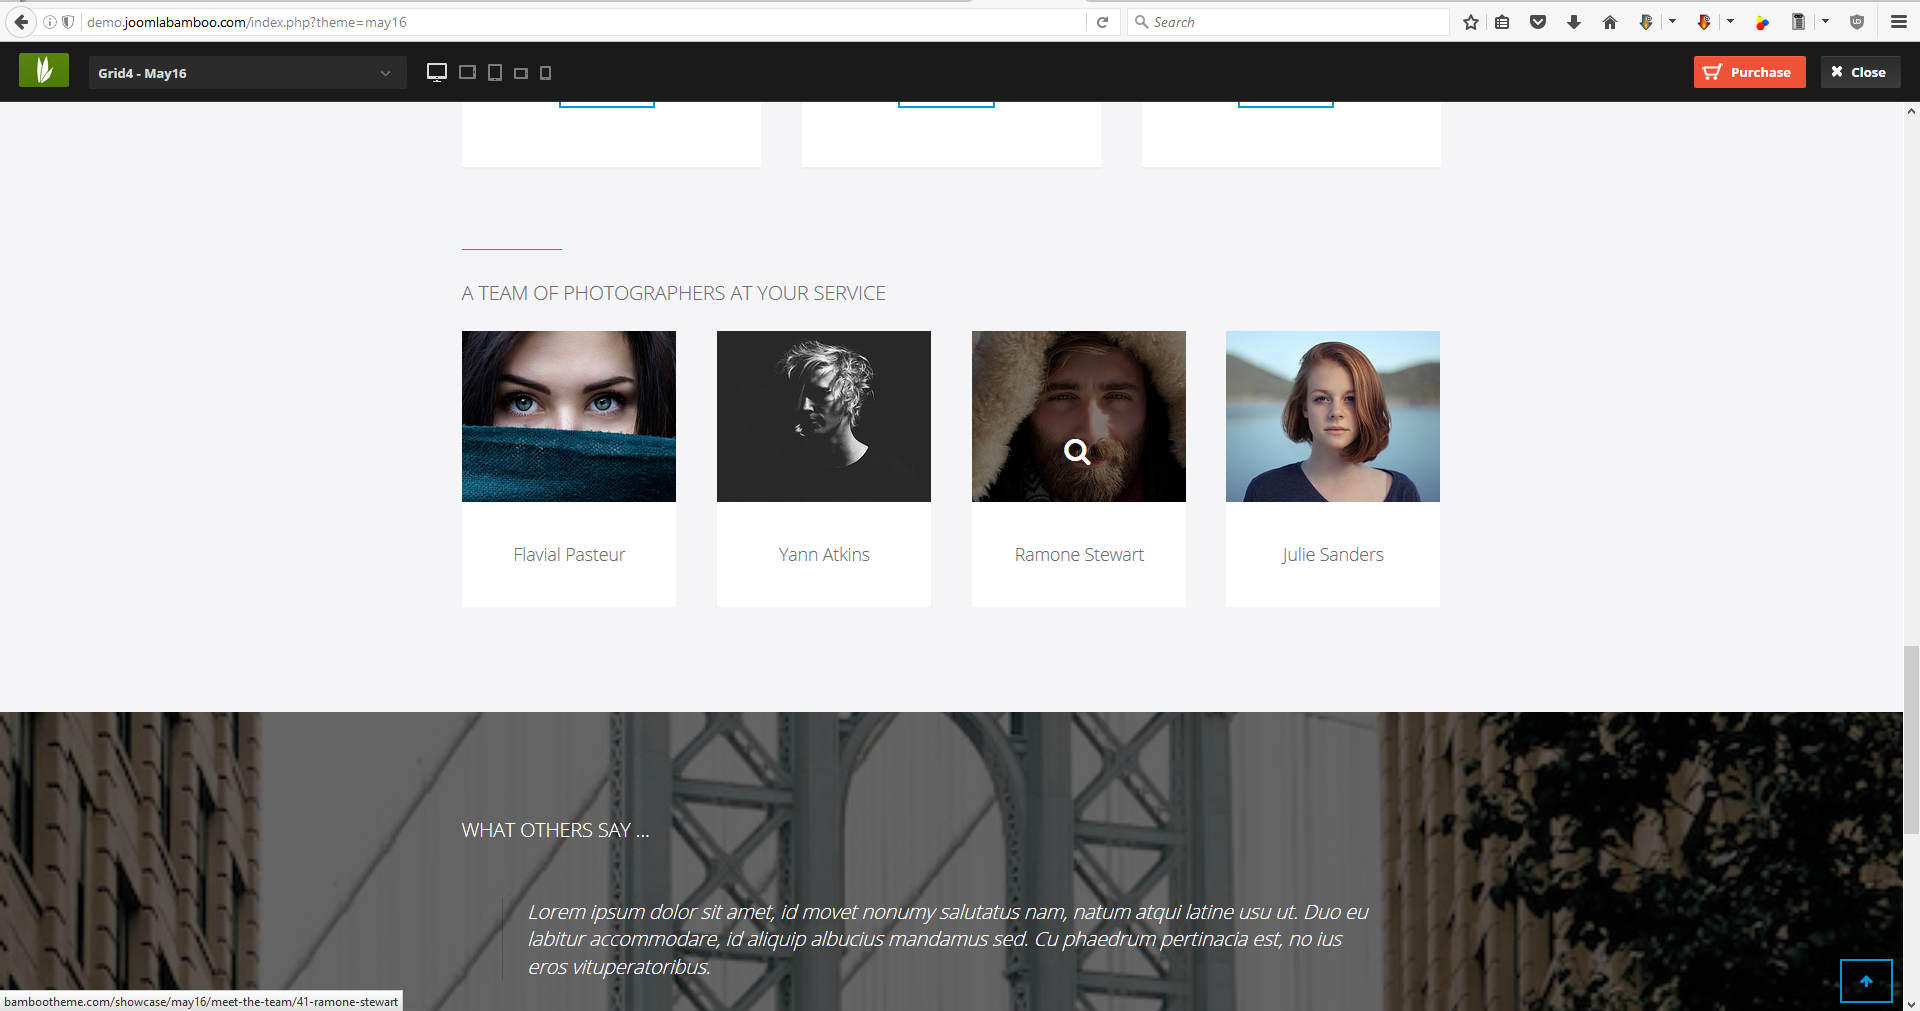Open the Grid4 - May16 theme dropdown
1920x1011 pixels.
[x=247, y=73]
